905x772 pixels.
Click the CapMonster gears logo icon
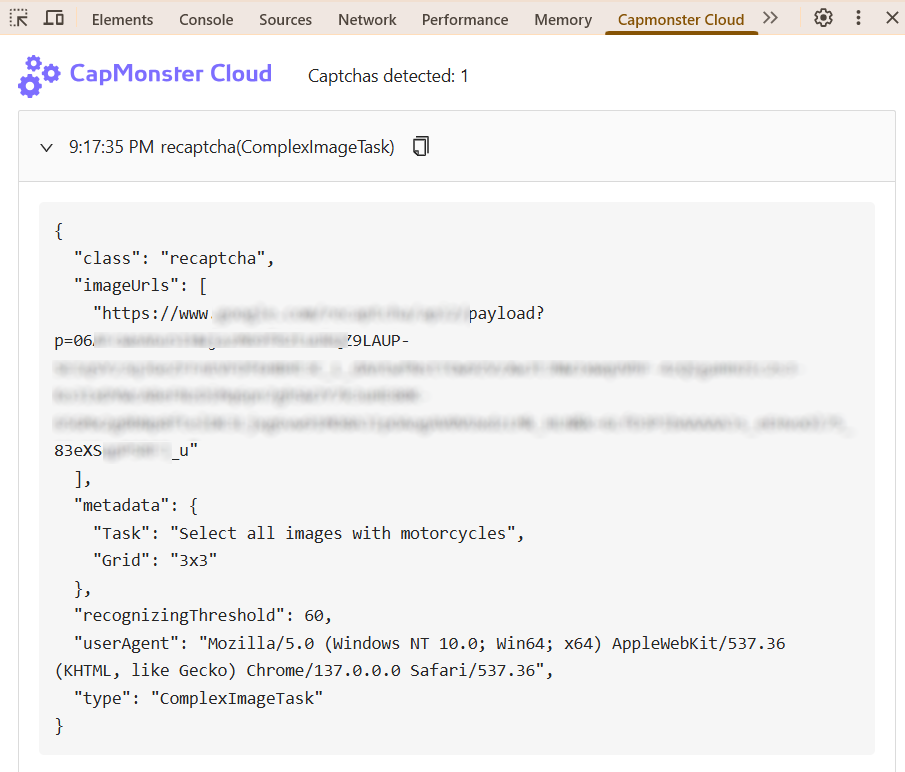pyautogui.click(x=39, y=76)
